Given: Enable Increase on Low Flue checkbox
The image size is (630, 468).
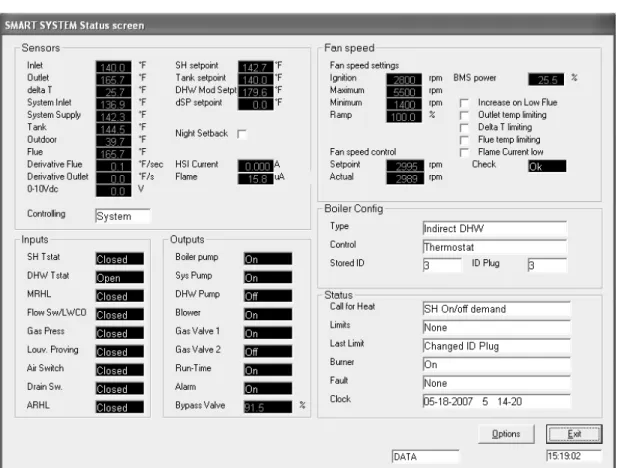Looking at the screenshot, I should 464,103.
